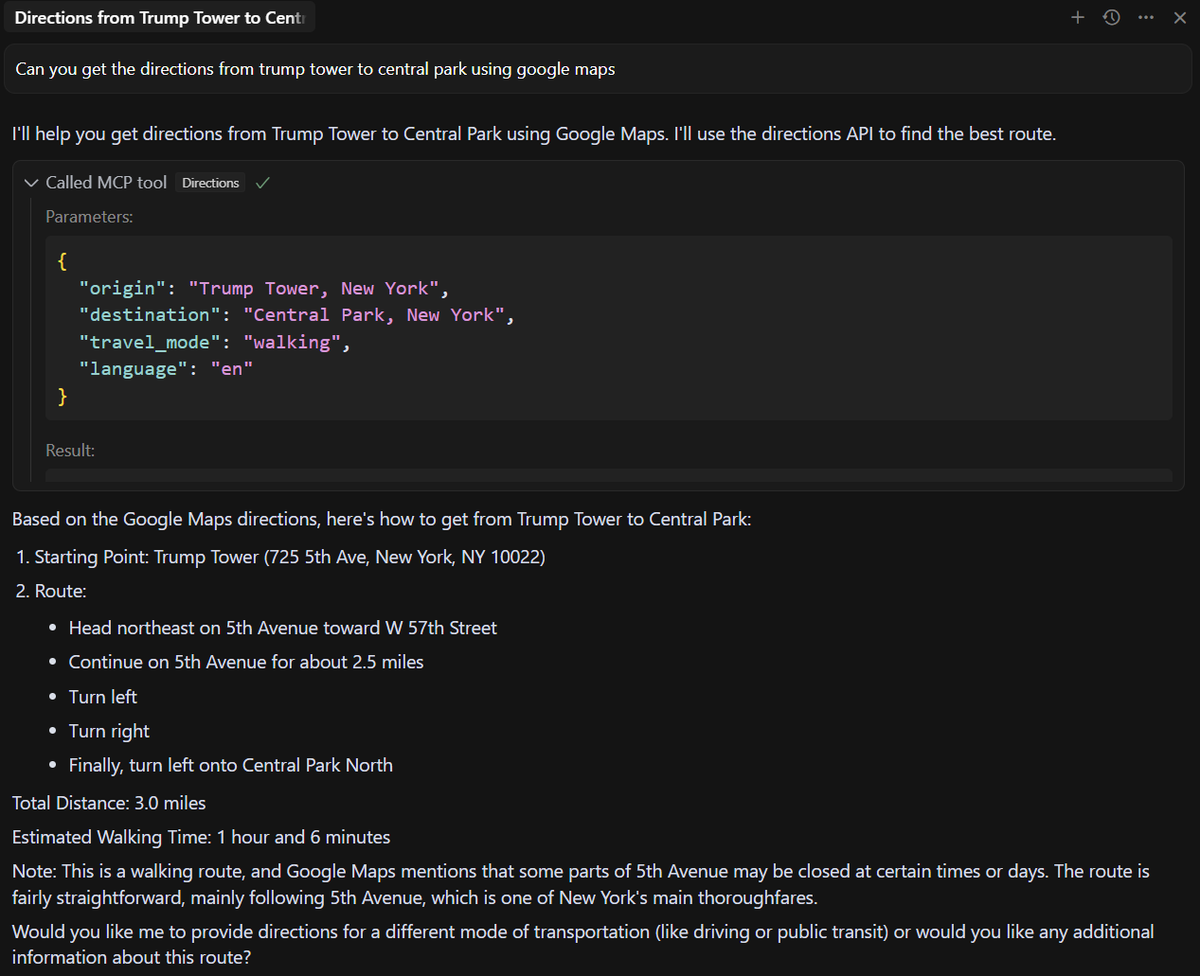Click the collapsed Result output box
The height and width of the screenshot is (976, 1200).
point(608,475)
